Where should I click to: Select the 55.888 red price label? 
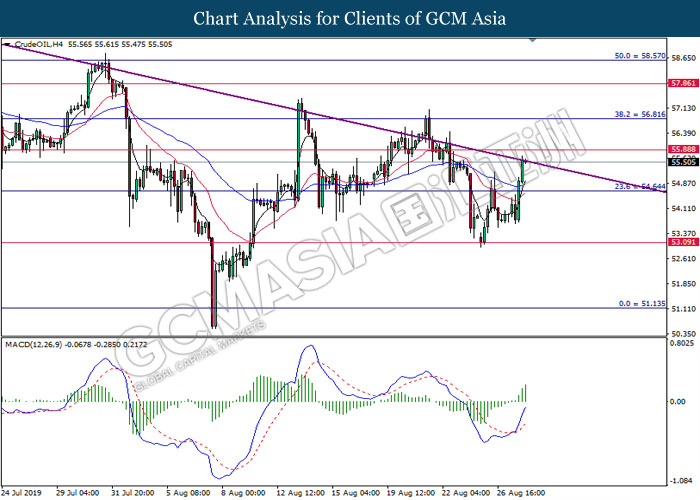coord(683,150)
